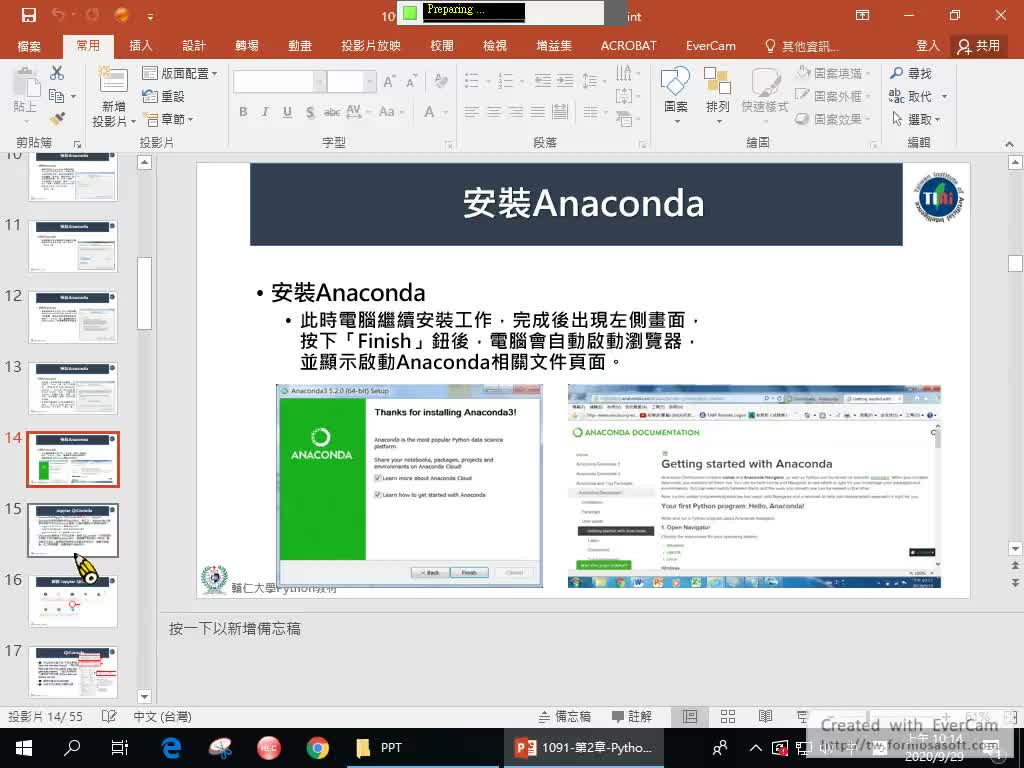The height and width of the screenshot is (768, 1024).
Task: Expand the font size dropdown arrow
Action: pos(370,82)
